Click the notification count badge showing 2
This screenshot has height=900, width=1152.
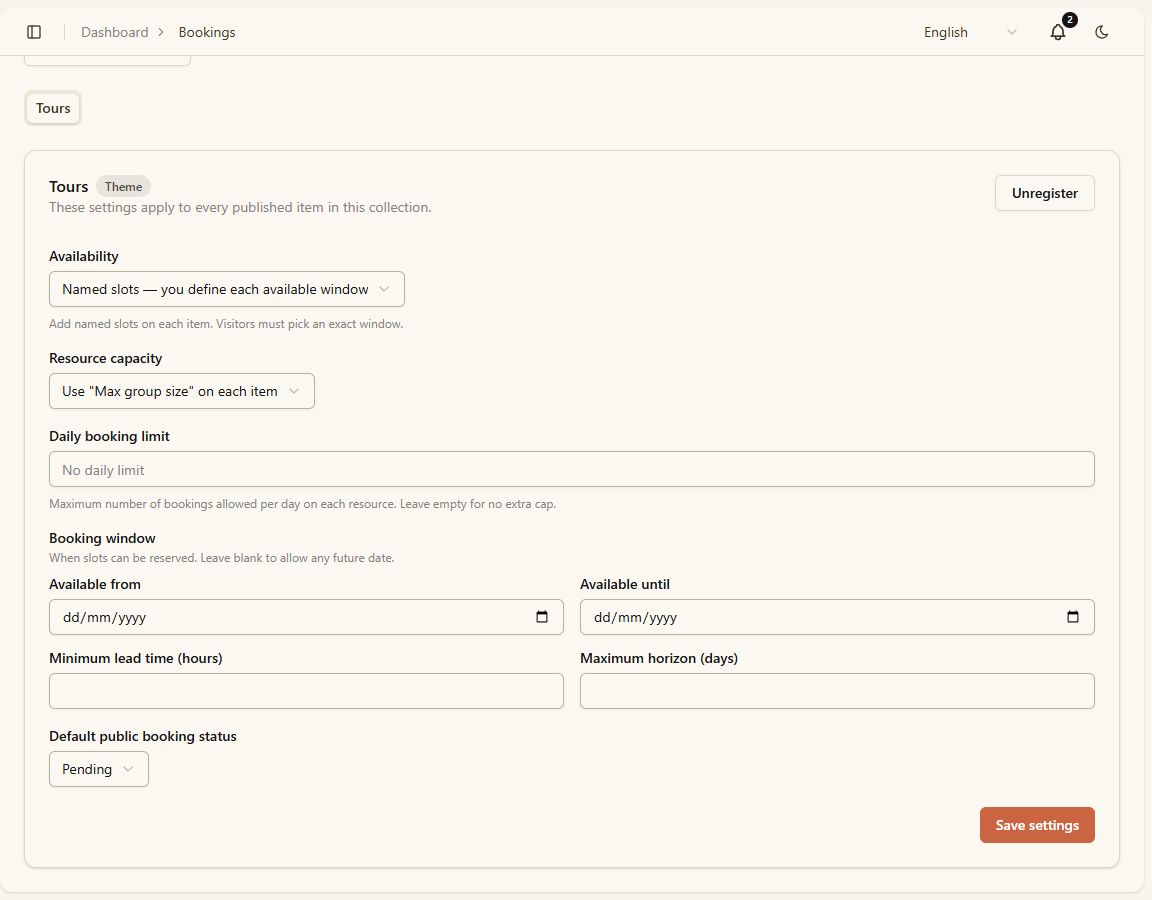(1070, 20)
